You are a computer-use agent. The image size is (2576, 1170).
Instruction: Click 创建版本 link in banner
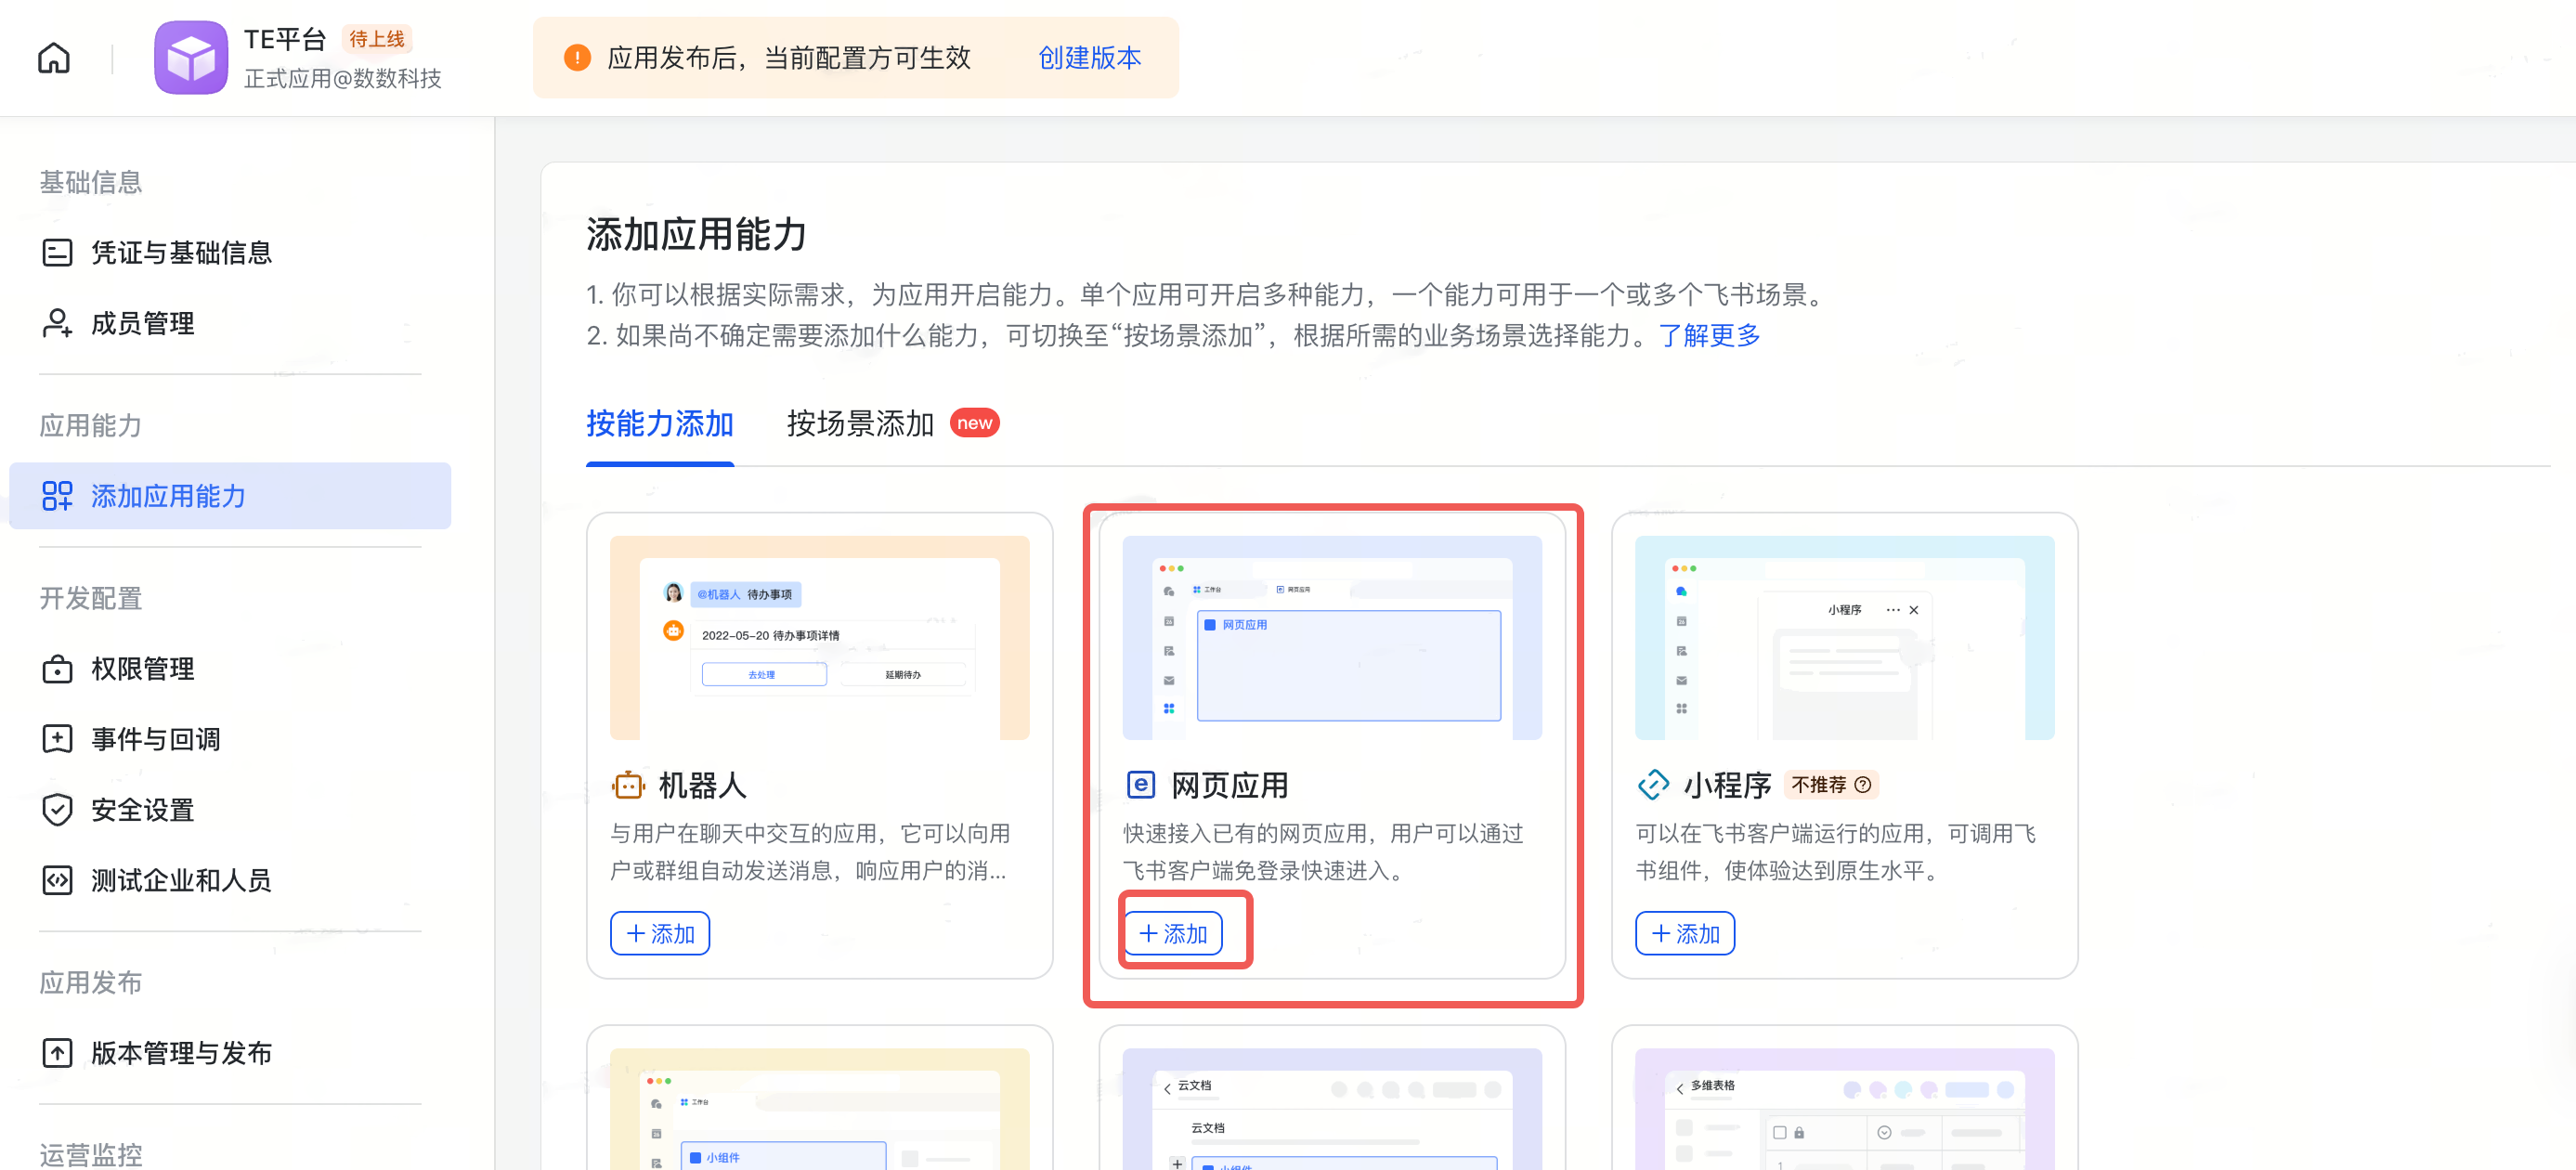pos(1089,58)
